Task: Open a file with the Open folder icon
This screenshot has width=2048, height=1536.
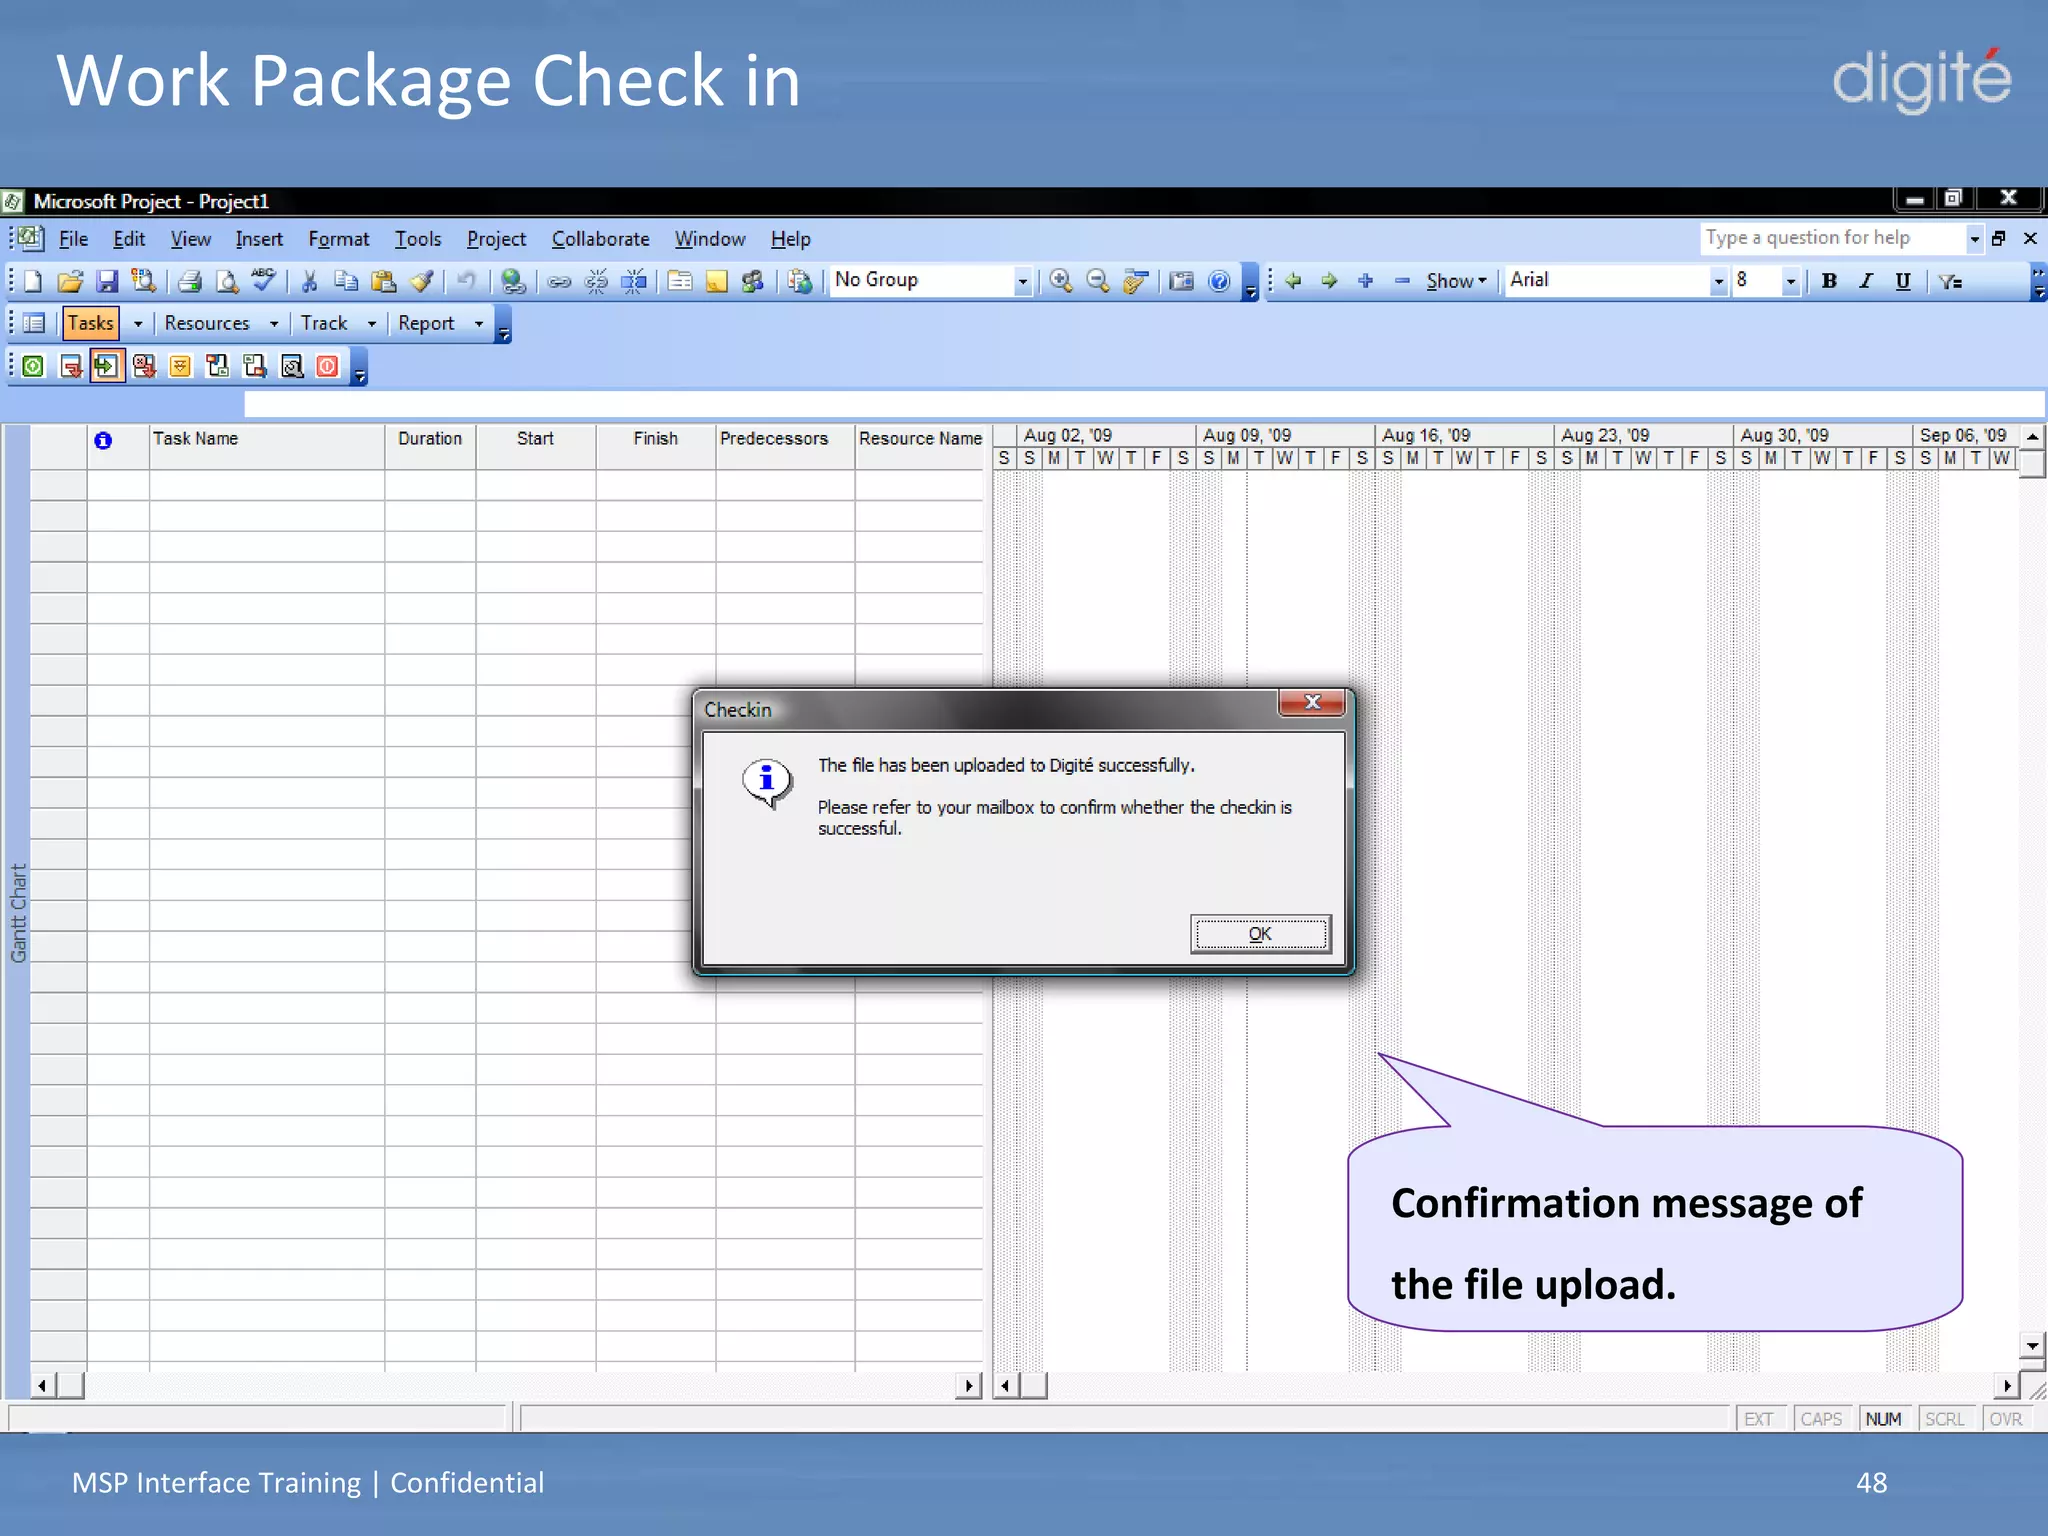Action: point(69,281)
